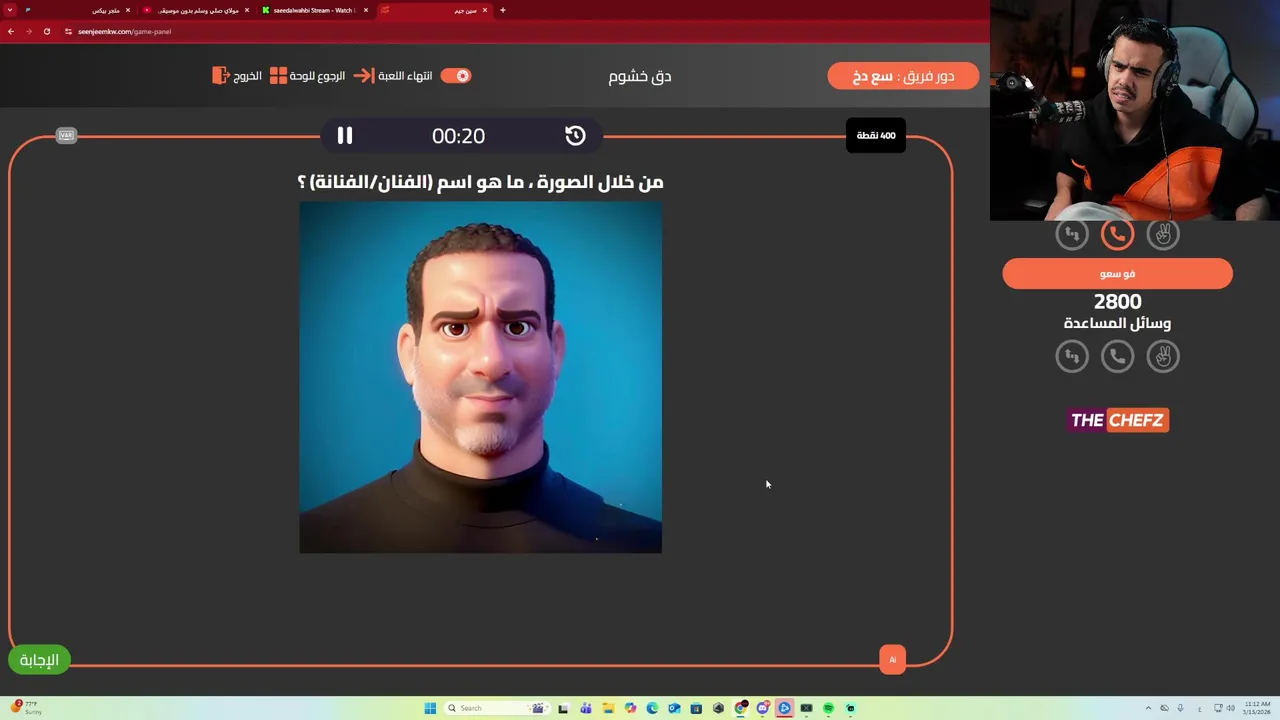Image resolution: width=1280 pixels, height=720 pixels.
Task: Click the taskbar Search box
Action: 497,708
